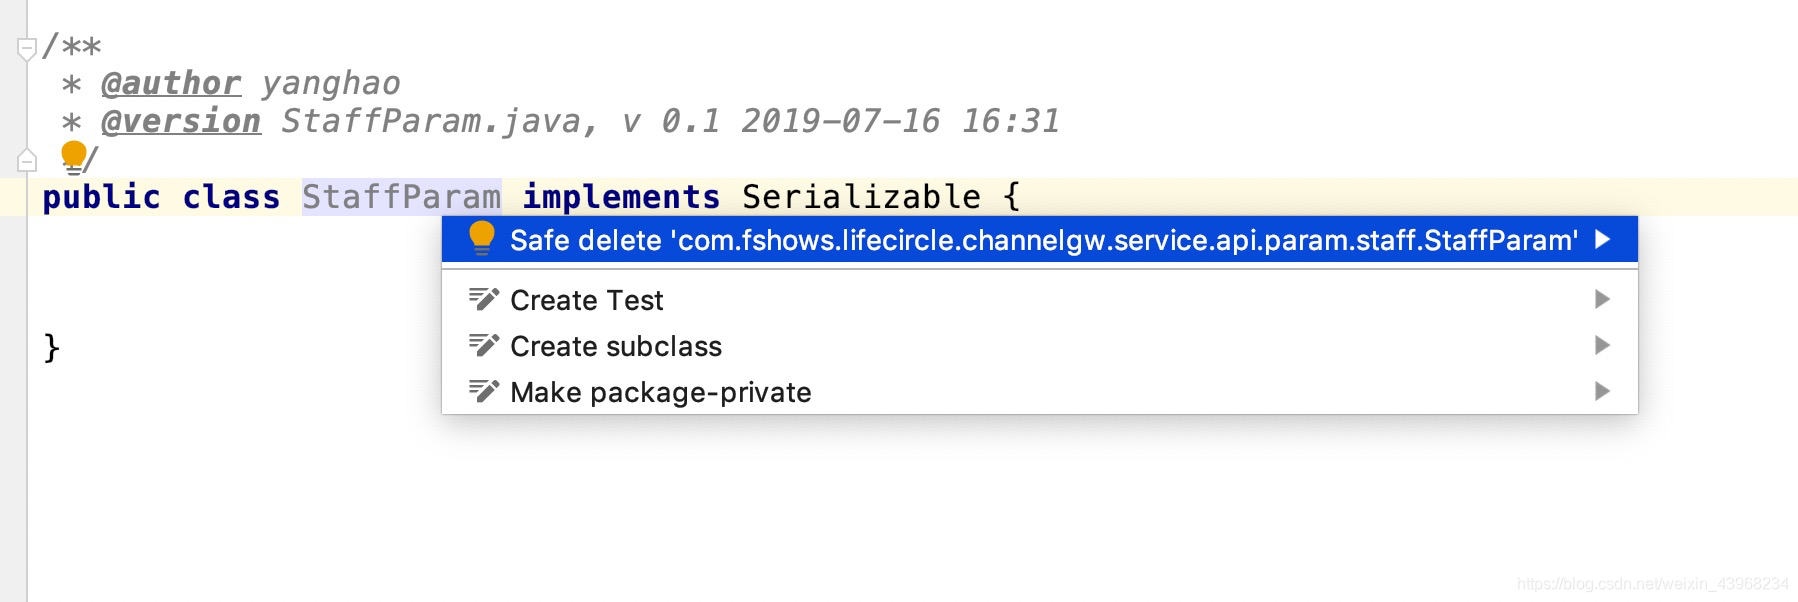1798x602 pixels.
Task: Click the pencil icon next to Make package-private
Action: click(x=484, y=391)
